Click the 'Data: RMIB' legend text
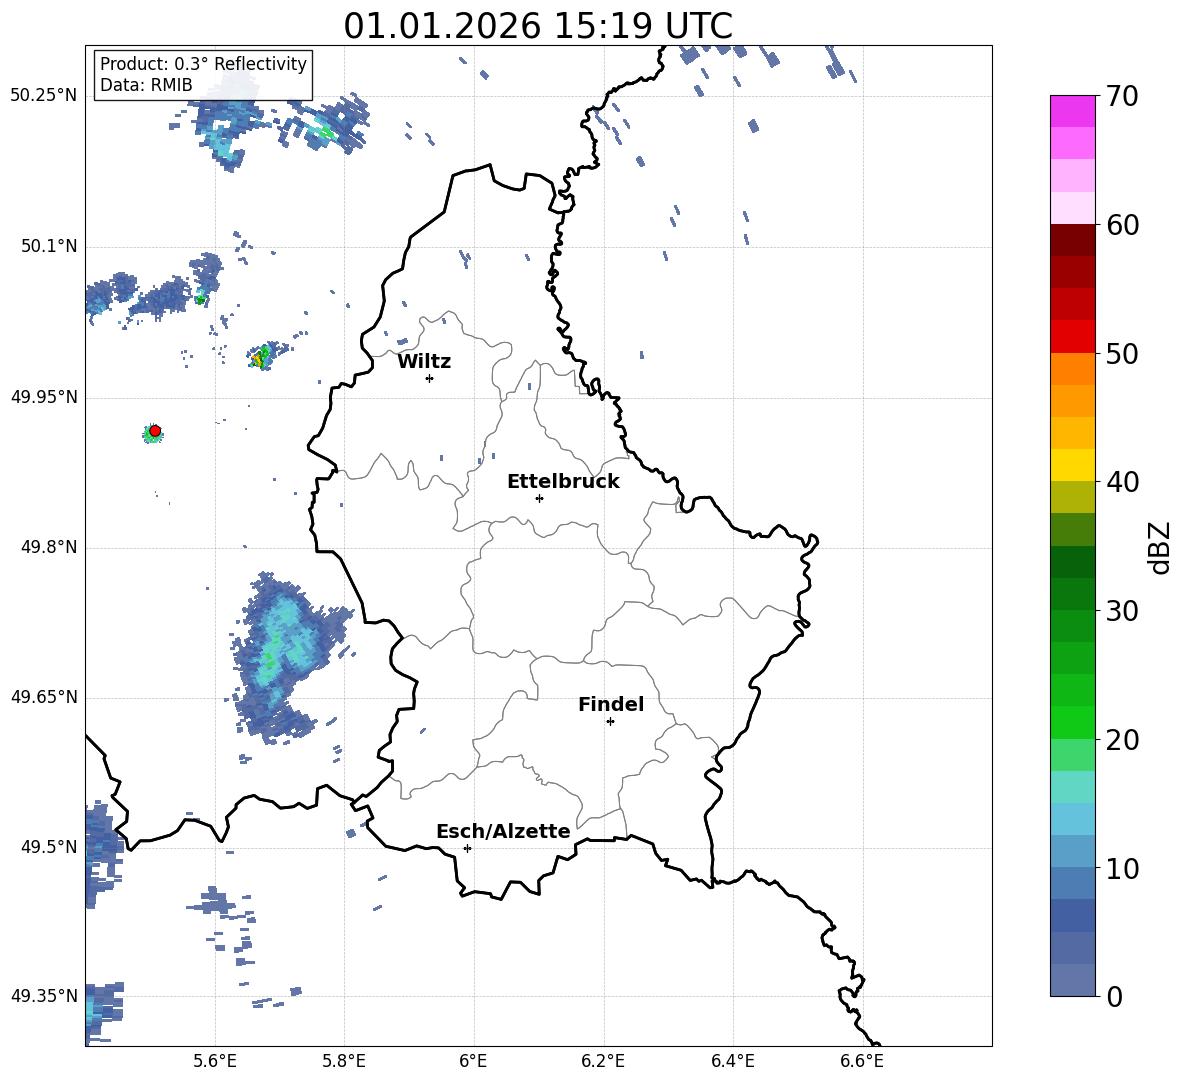Image resolution: width=1184 pixels, height=1081 pixels. 146,85
